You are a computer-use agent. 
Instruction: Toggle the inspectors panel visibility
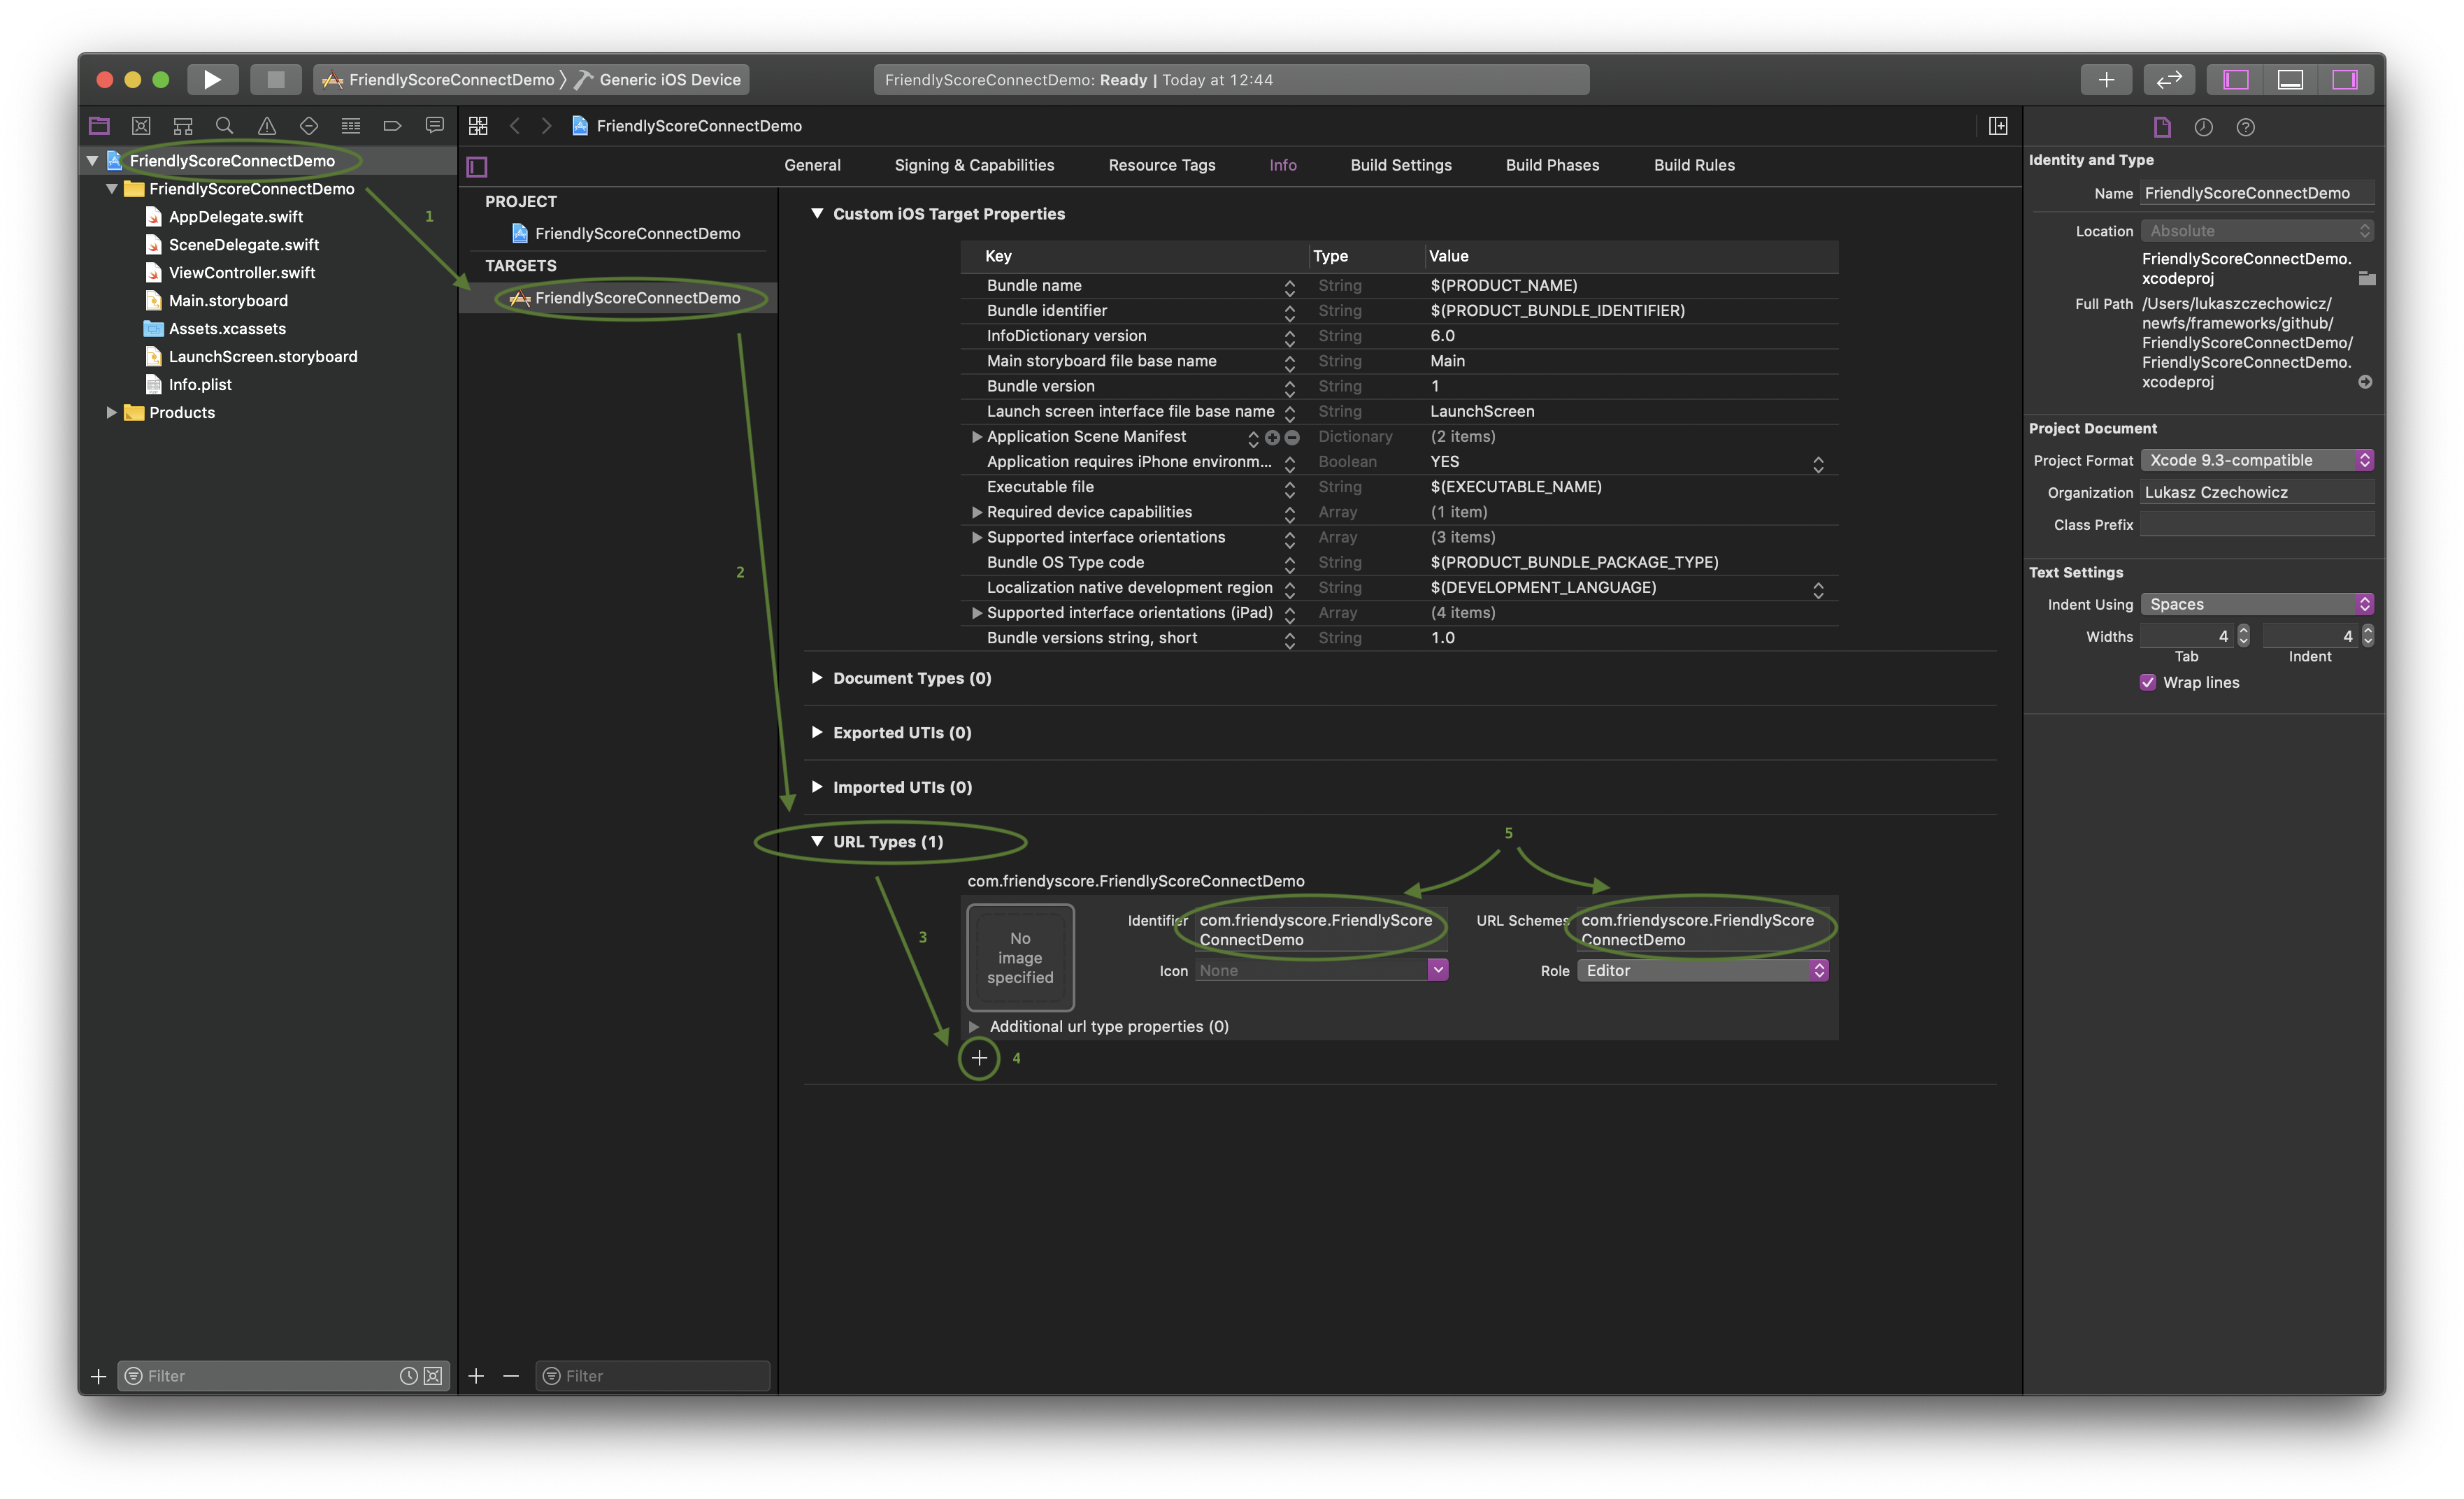click(2345, 79)
